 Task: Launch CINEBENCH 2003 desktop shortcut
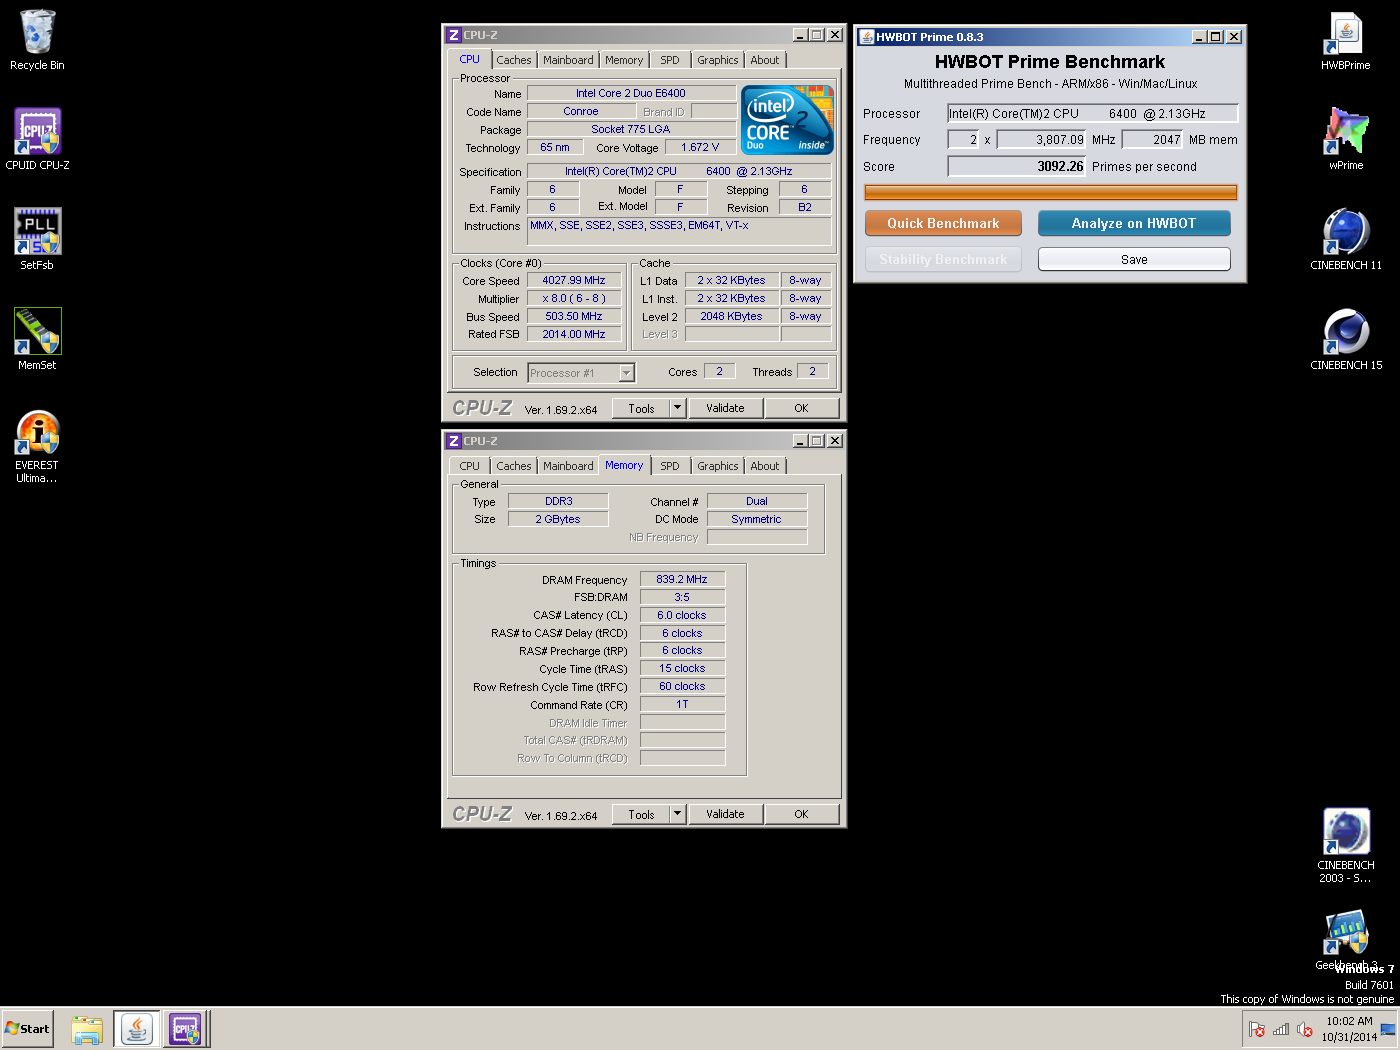1346,846
